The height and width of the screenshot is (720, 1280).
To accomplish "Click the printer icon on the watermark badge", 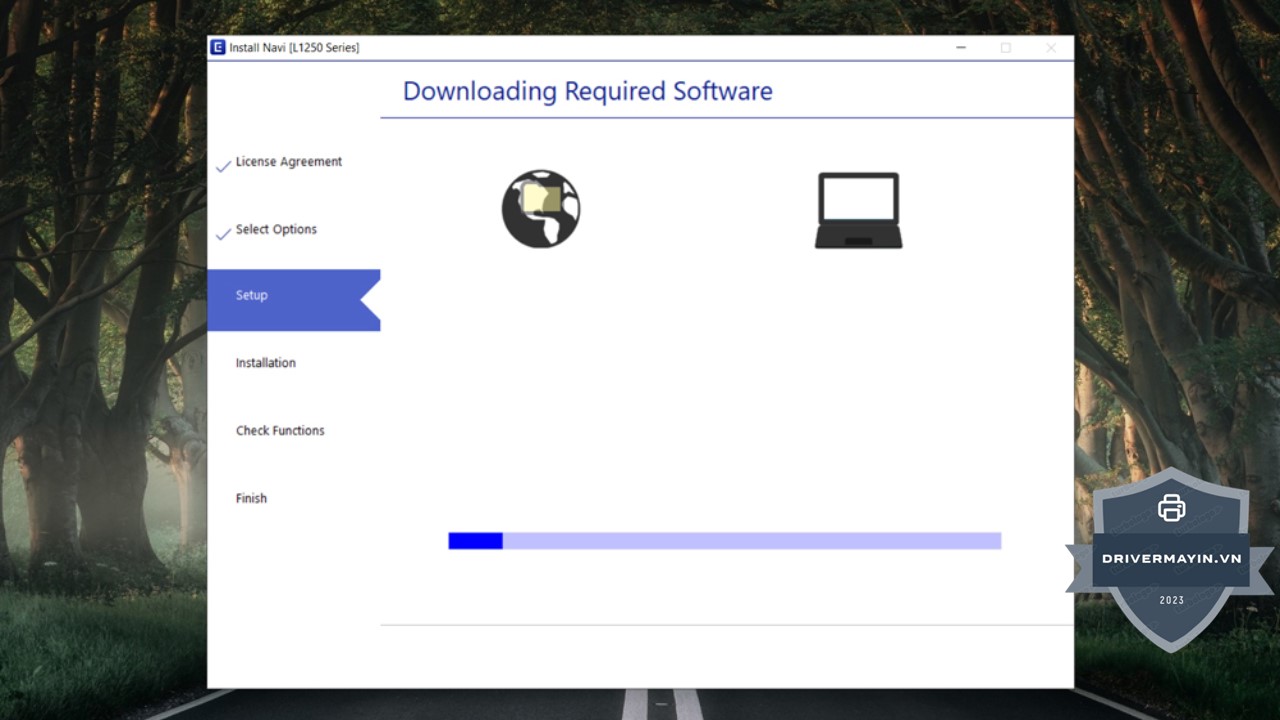I will pos(1171,508).
